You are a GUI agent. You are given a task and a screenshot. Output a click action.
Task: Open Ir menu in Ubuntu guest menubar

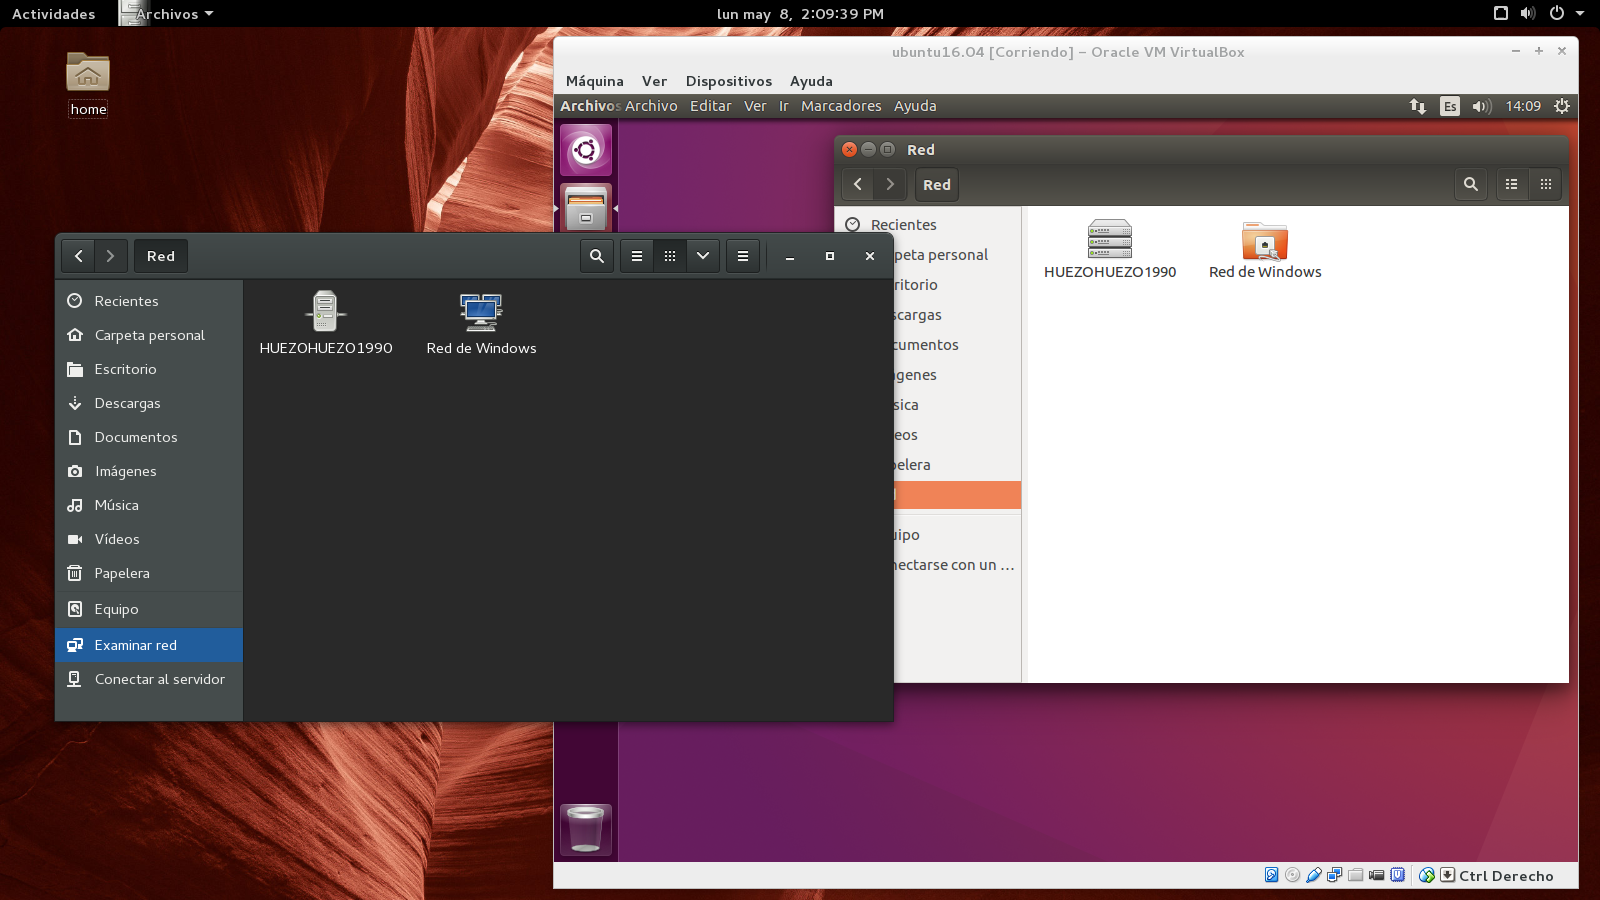(784, 106)
